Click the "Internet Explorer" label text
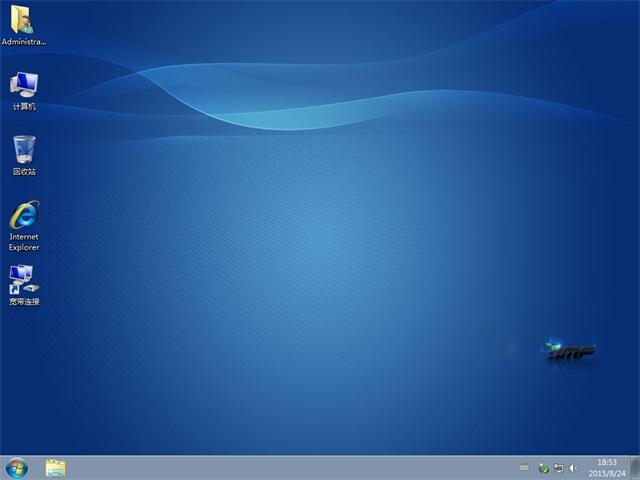 24,241
